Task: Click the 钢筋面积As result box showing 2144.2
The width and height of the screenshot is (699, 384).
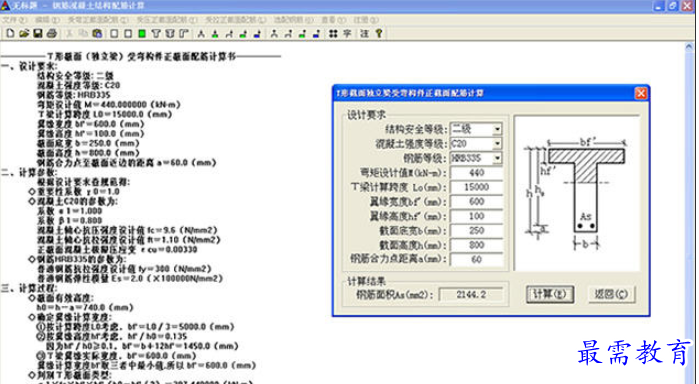Action: pos(471,294)
